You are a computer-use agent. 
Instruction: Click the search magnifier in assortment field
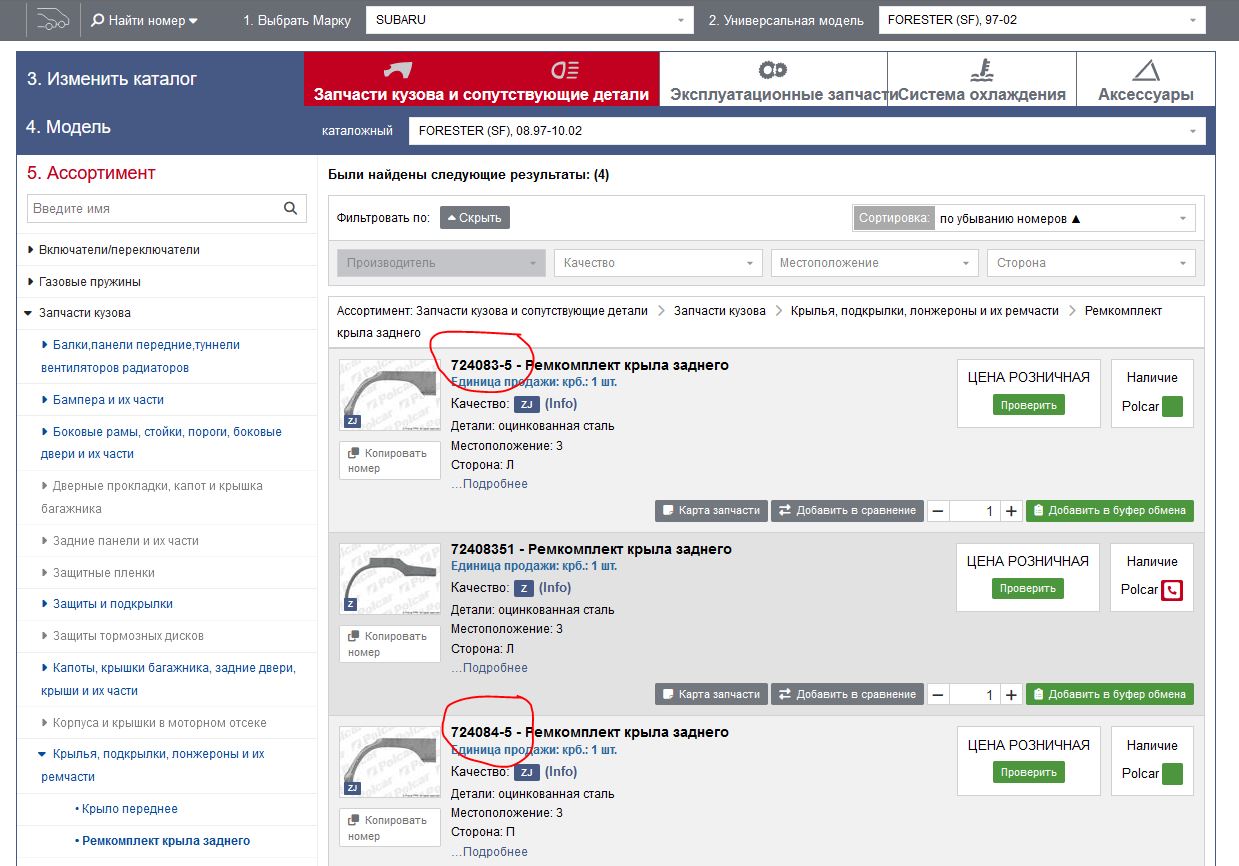coord(290,208)
